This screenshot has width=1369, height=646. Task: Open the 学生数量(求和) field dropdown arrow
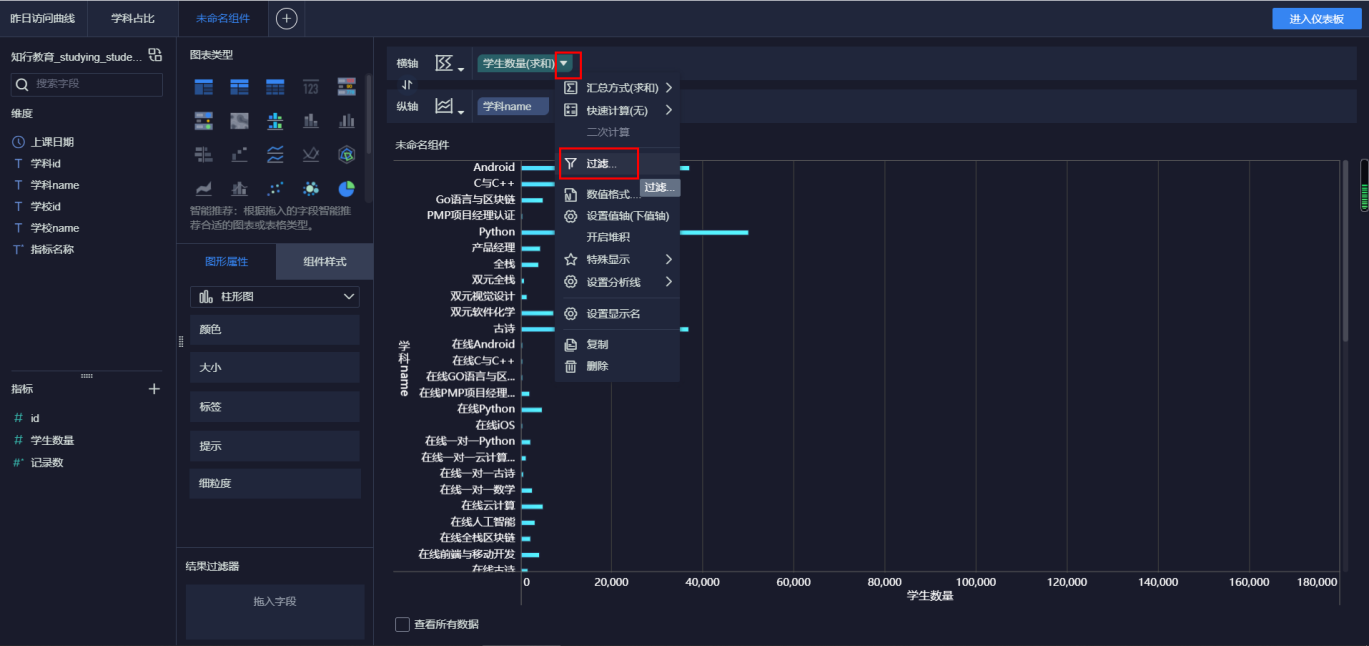coord(565,63)
